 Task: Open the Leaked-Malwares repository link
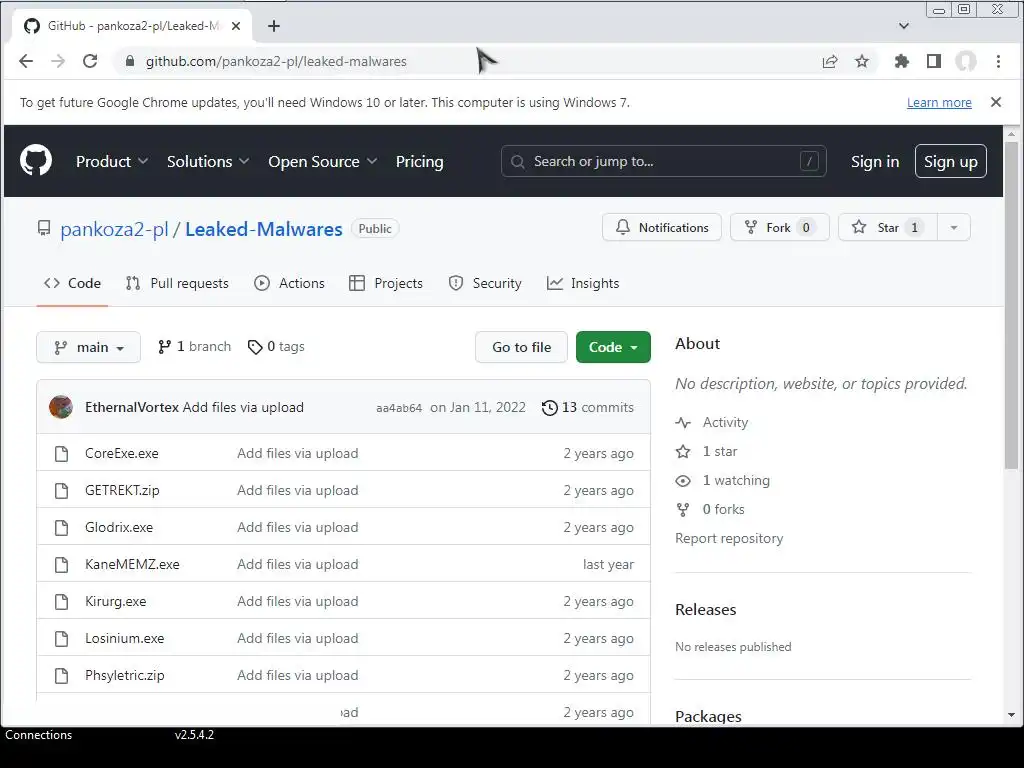point(264,229)
